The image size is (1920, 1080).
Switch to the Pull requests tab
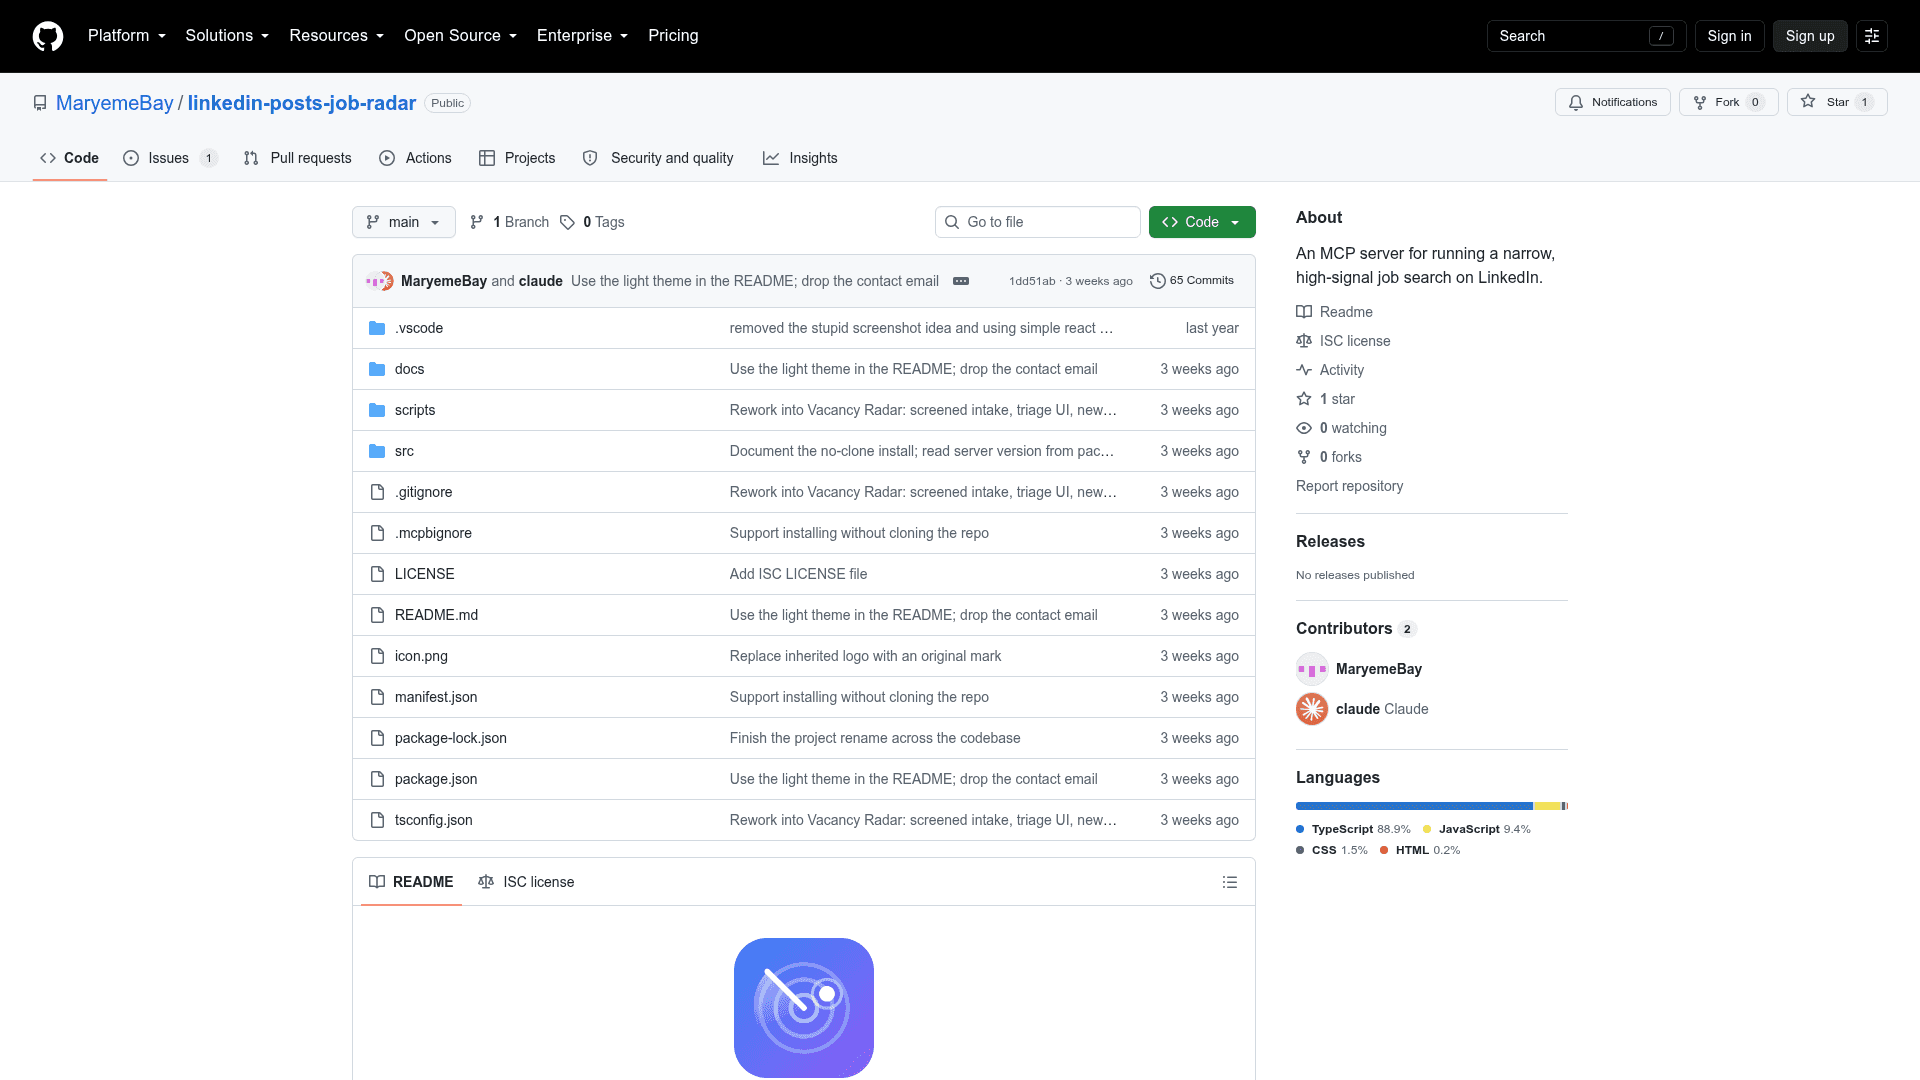click(298, 158)
